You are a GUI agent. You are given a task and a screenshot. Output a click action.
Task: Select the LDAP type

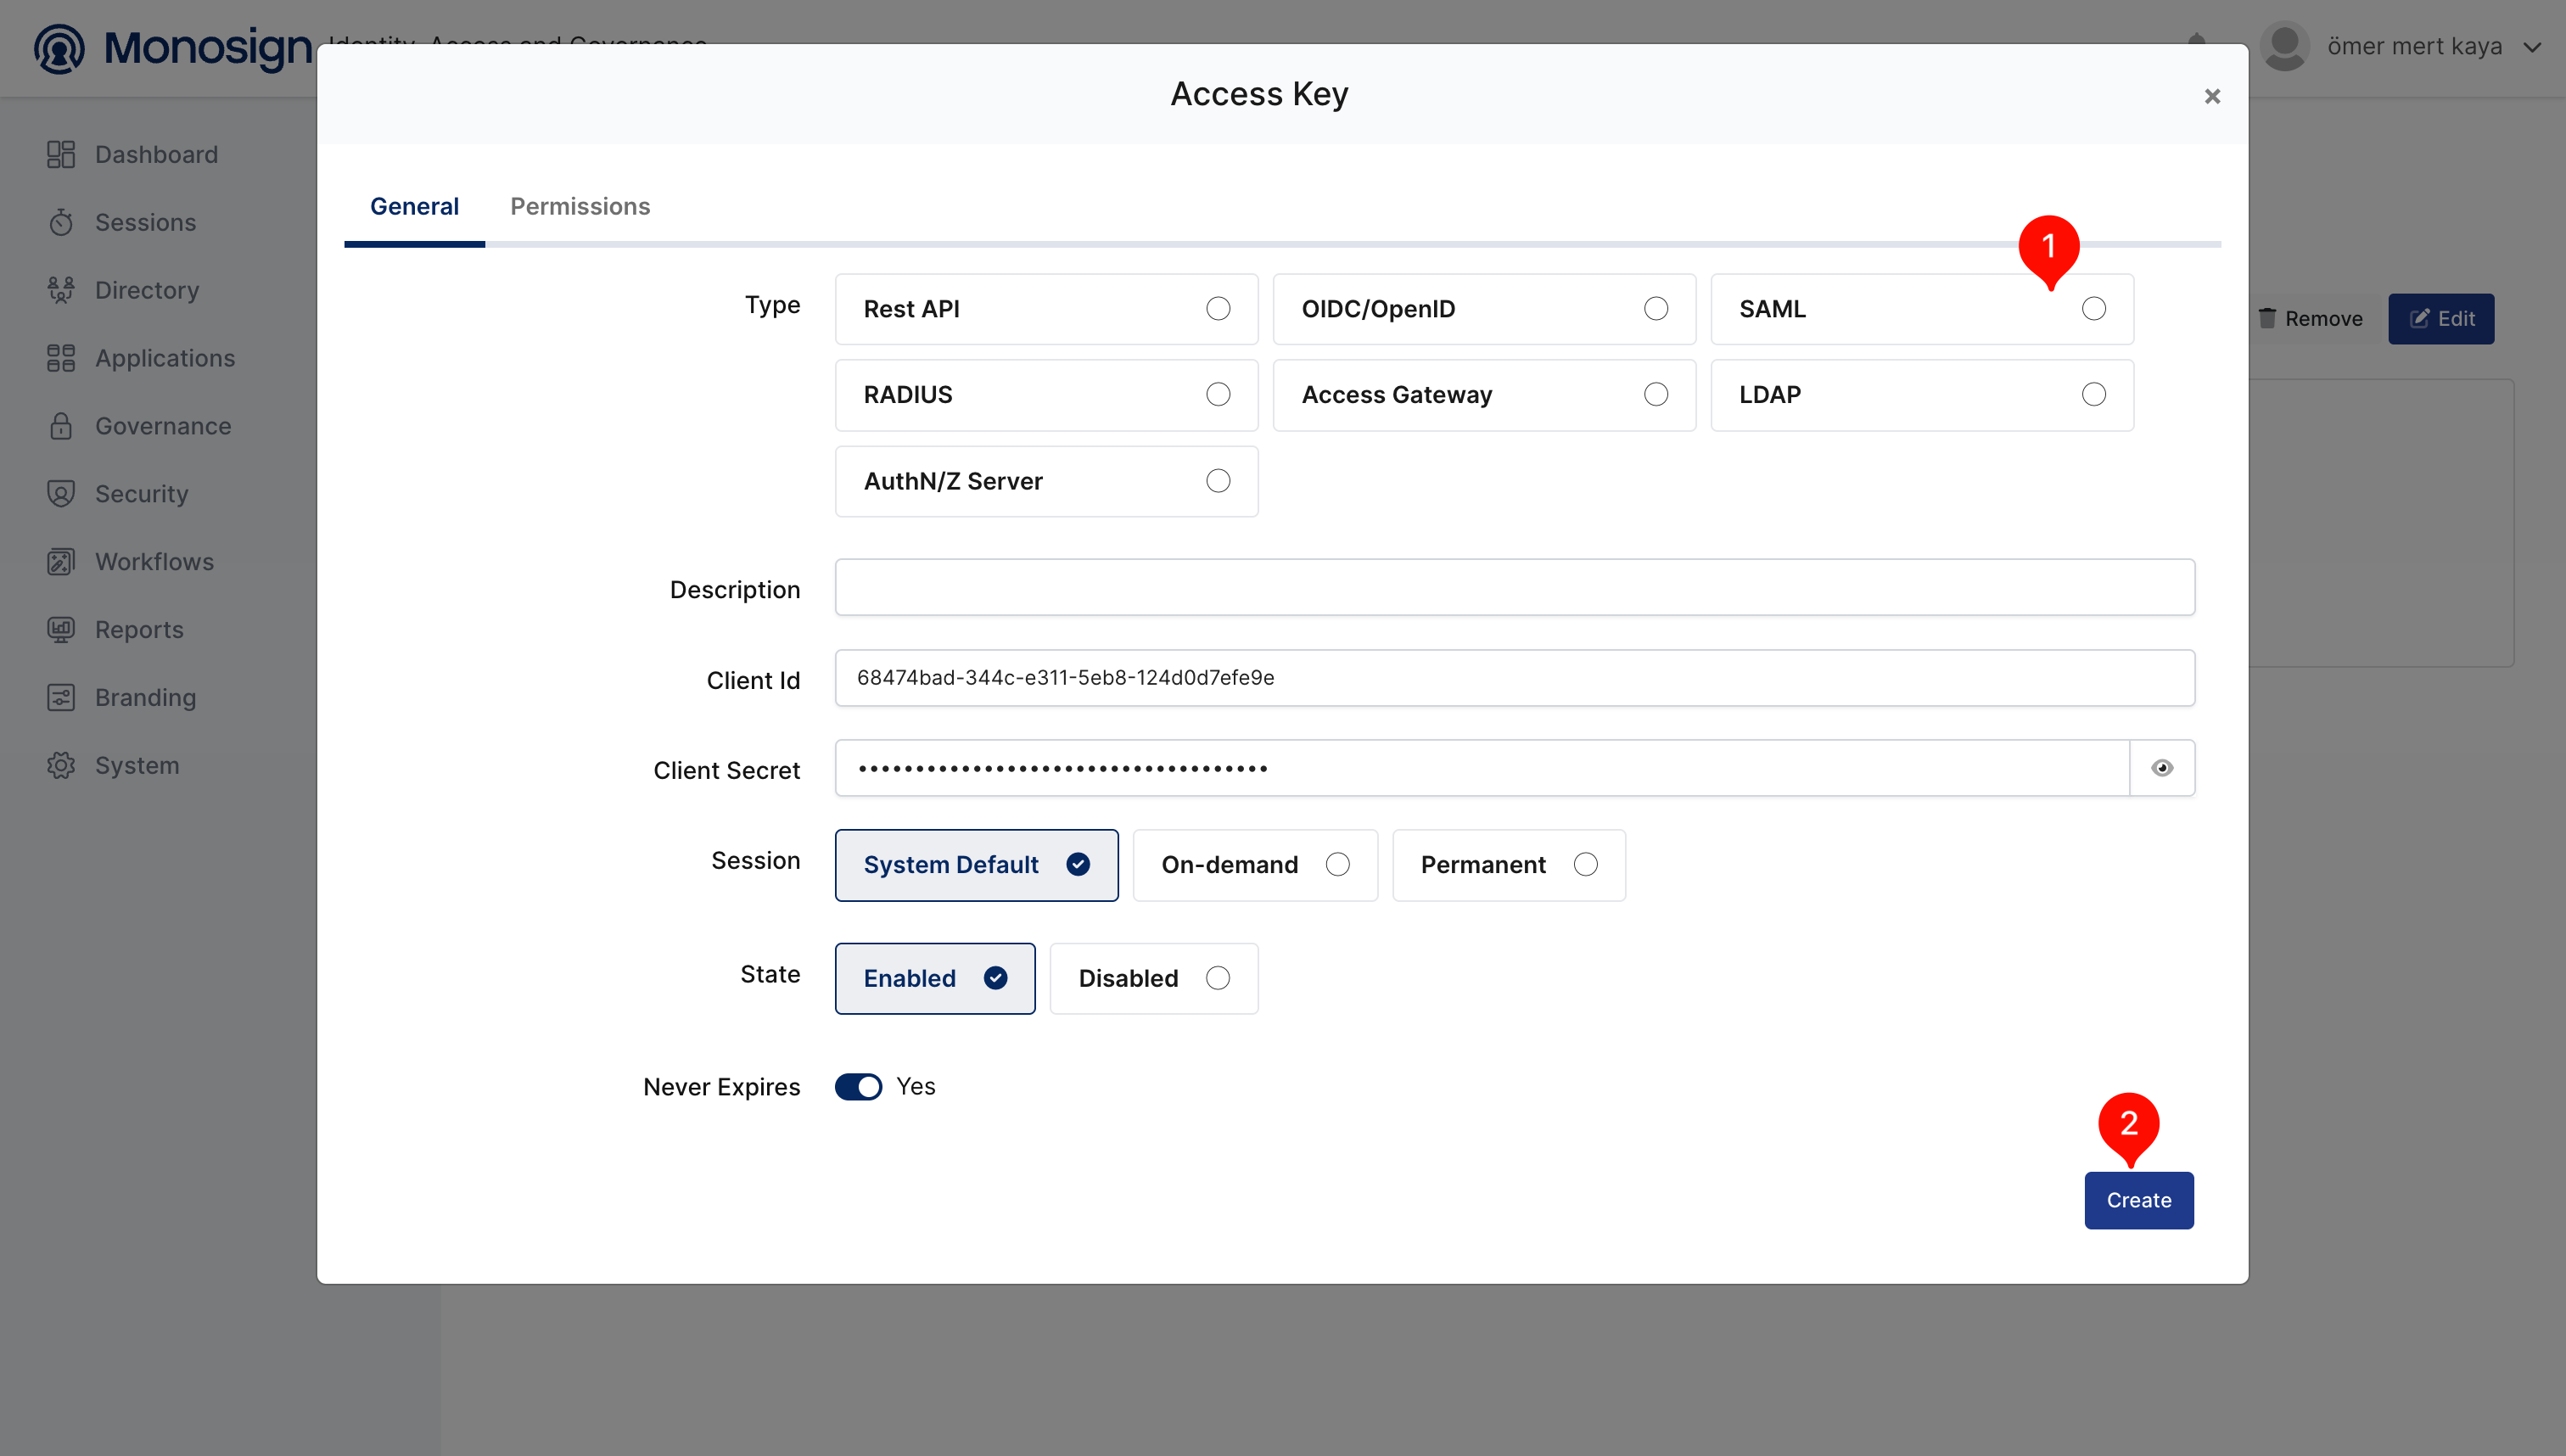pos(1921,395)
